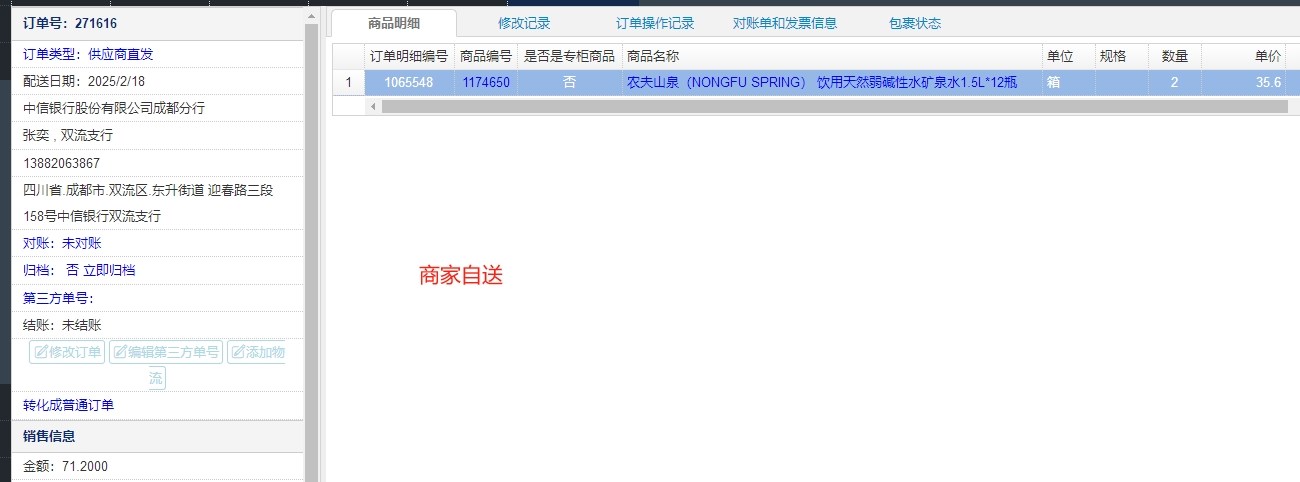Viewport: 1300px width, 482px height.
Task: Click the 供应商直发 order type text
Action: coord(121,54)
